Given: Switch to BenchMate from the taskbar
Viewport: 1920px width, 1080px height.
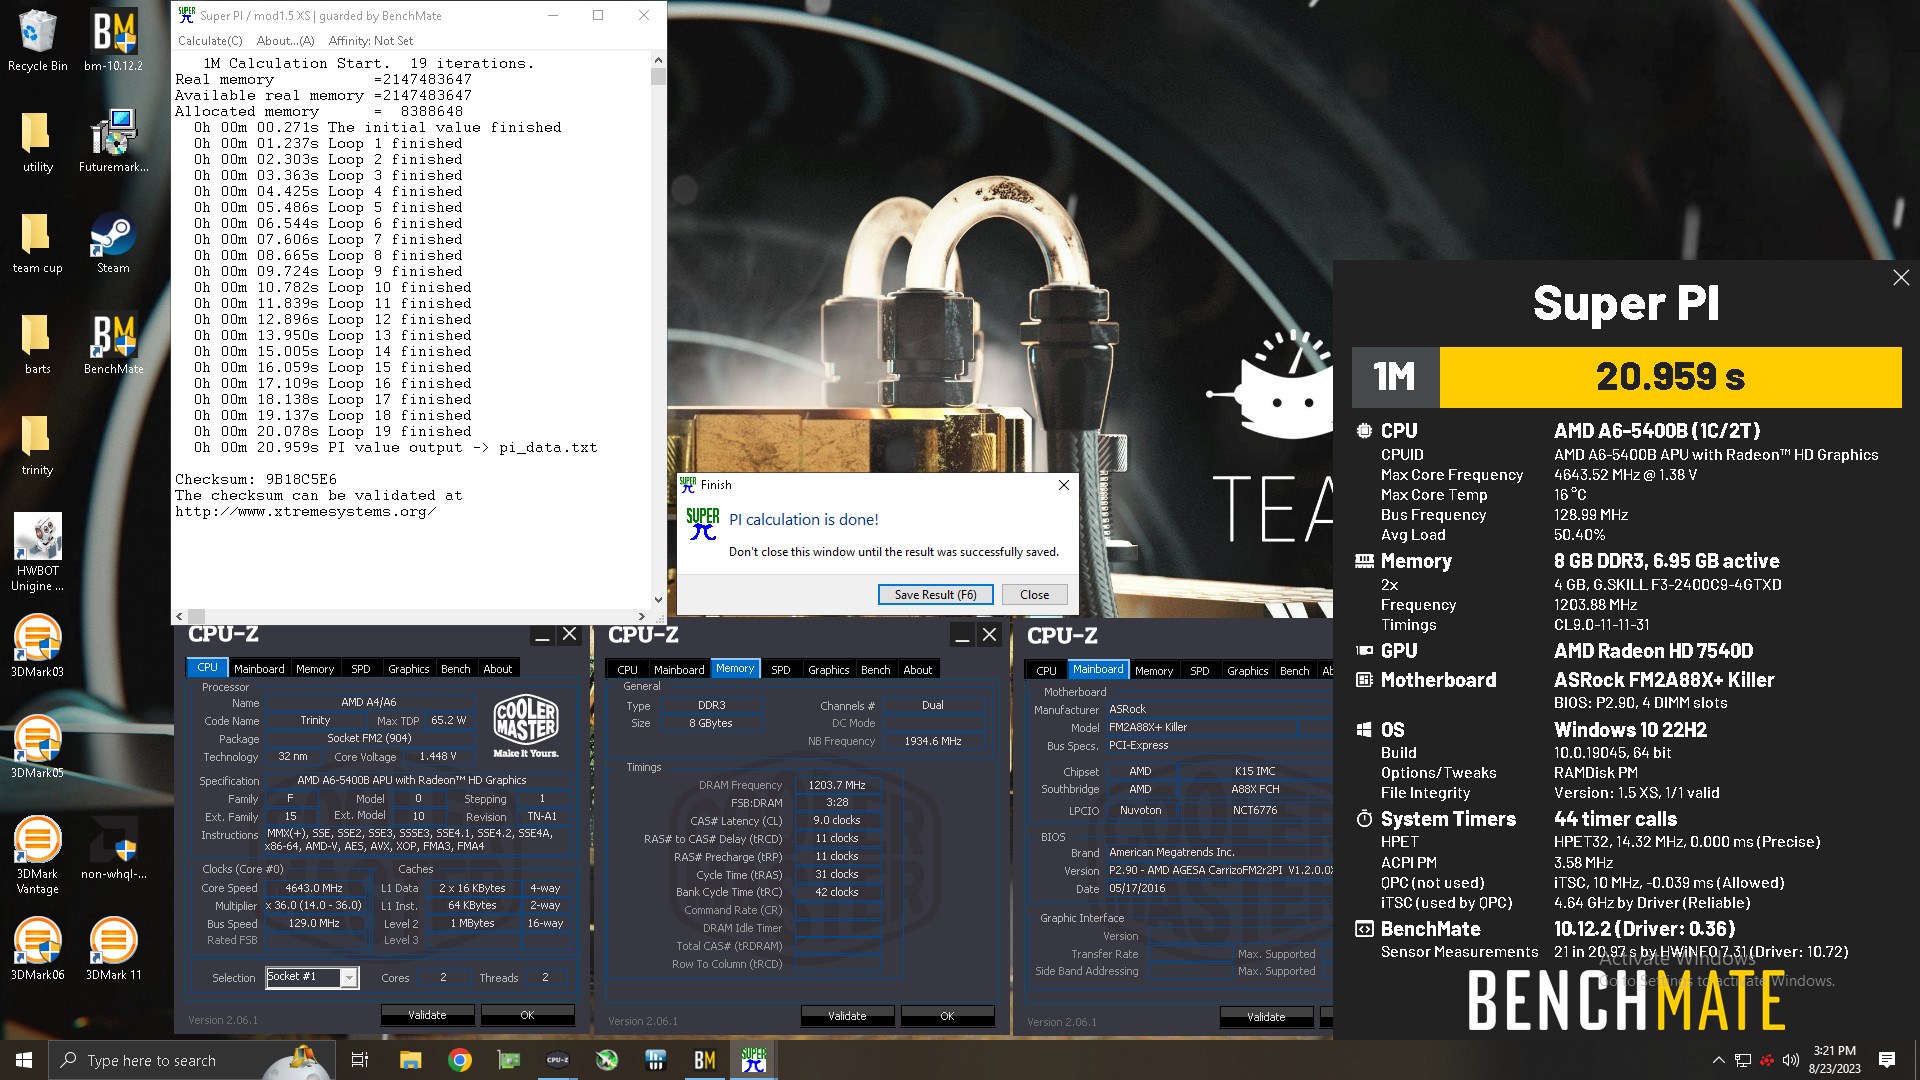Looking at the screenshot, I should (x=705, y=1060).
